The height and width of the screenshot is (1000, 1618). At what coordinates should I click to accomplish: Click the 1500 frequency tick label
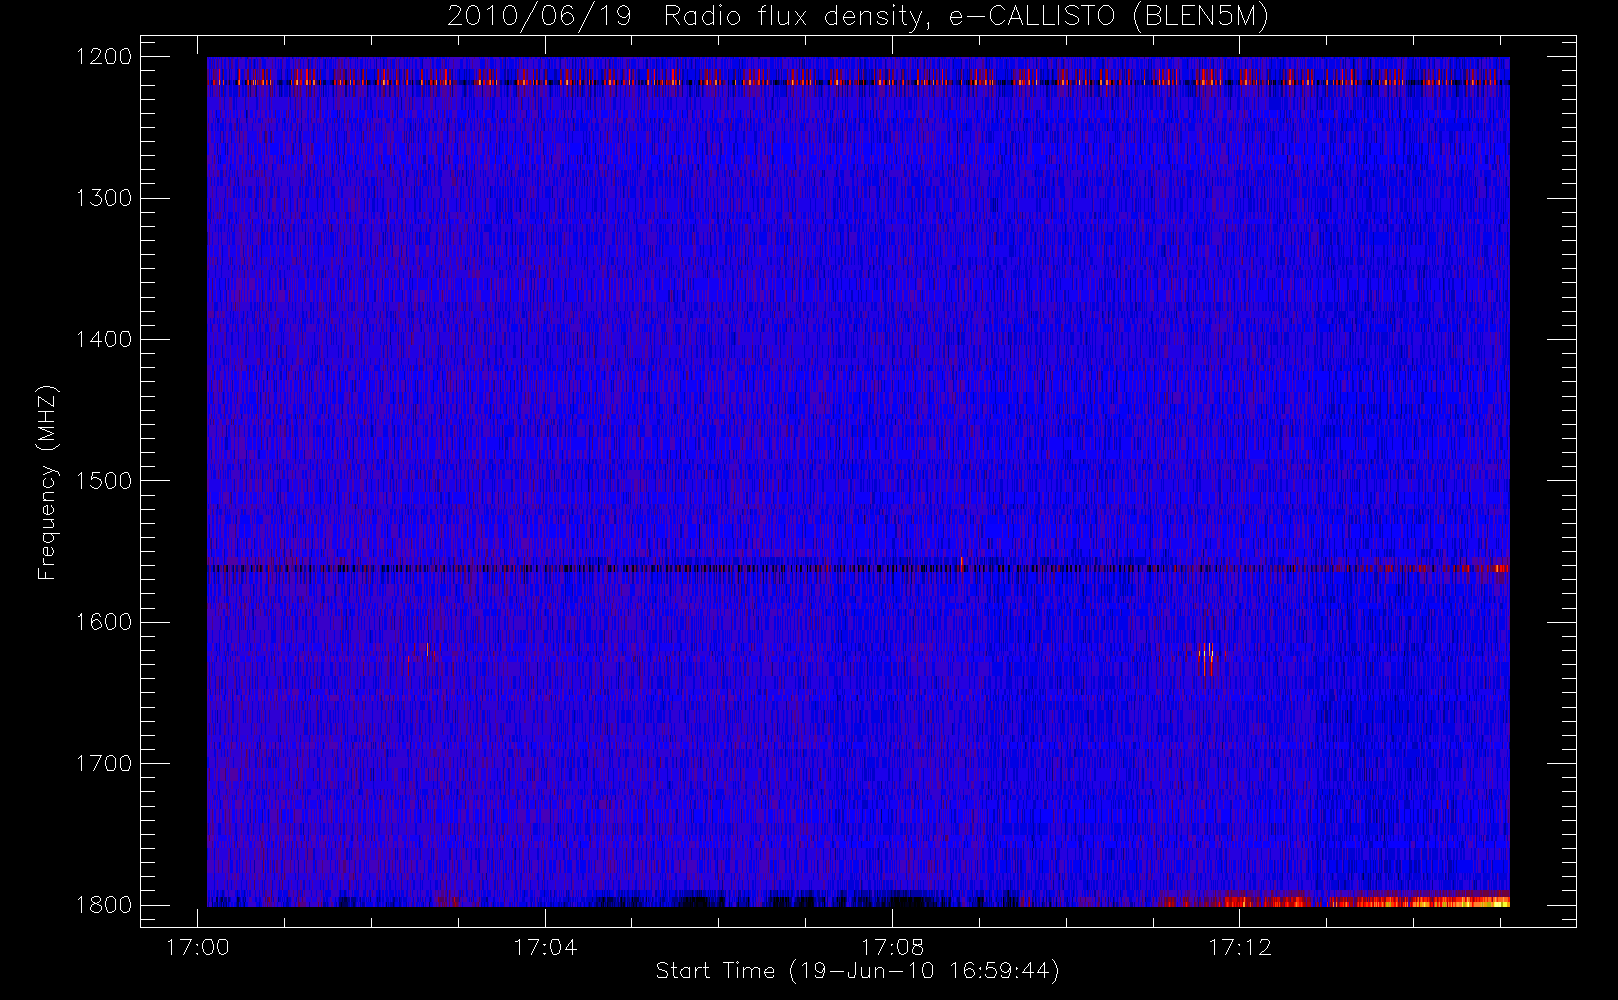tap(104, 481)
